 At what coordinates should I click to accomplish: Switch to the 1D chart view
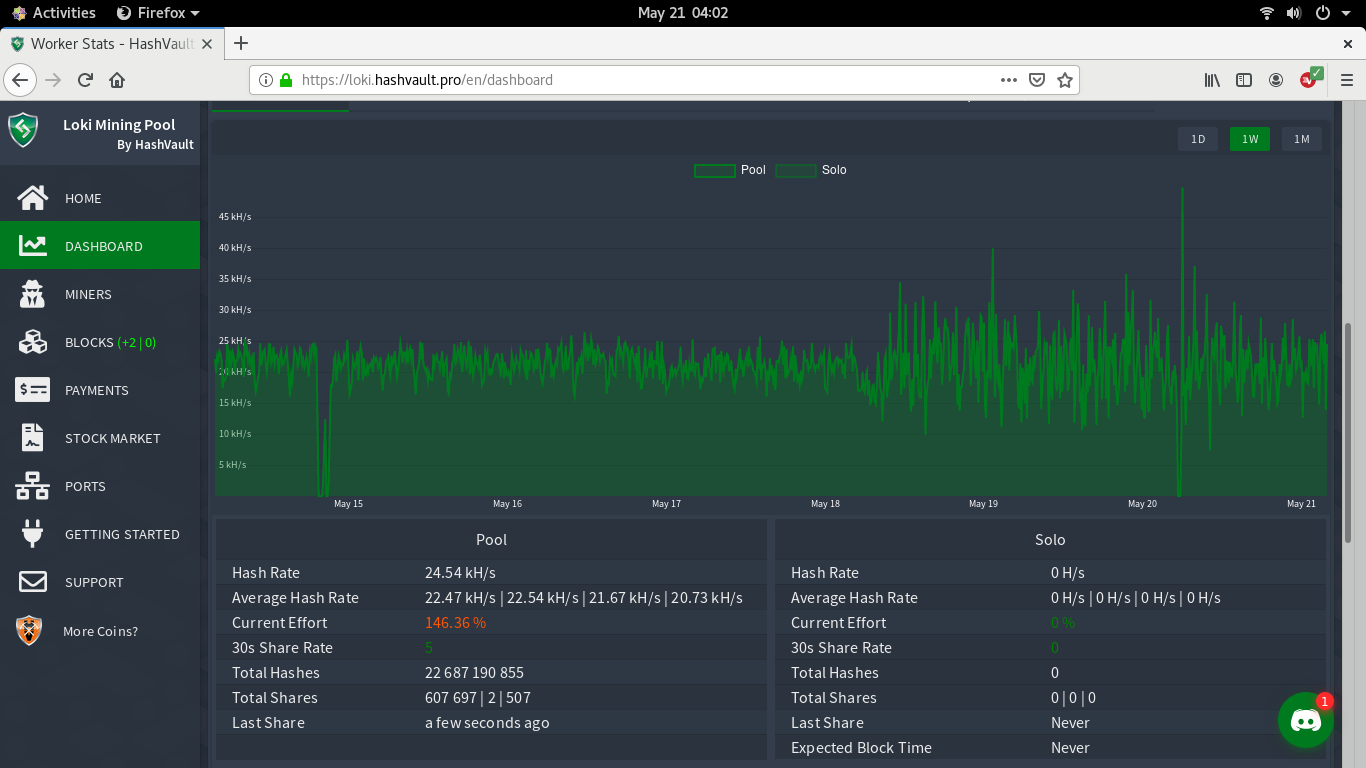tap(1198, 139)
